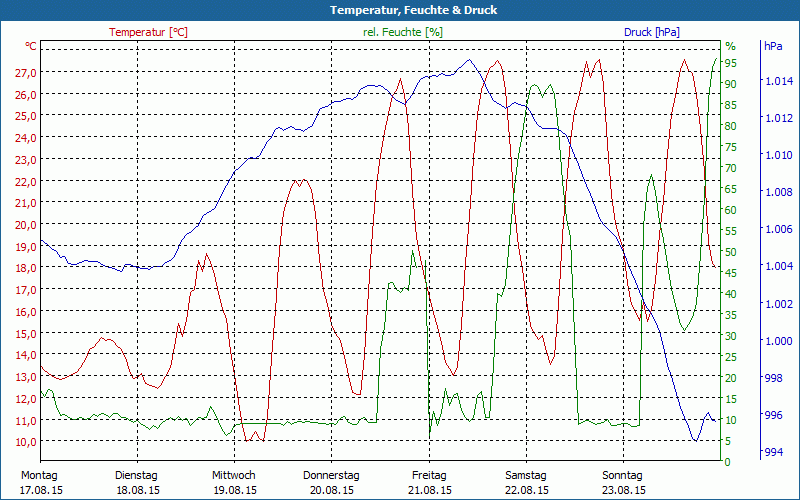
Task: Click the '25,0' temperature axis value
Action: [26, 116]
